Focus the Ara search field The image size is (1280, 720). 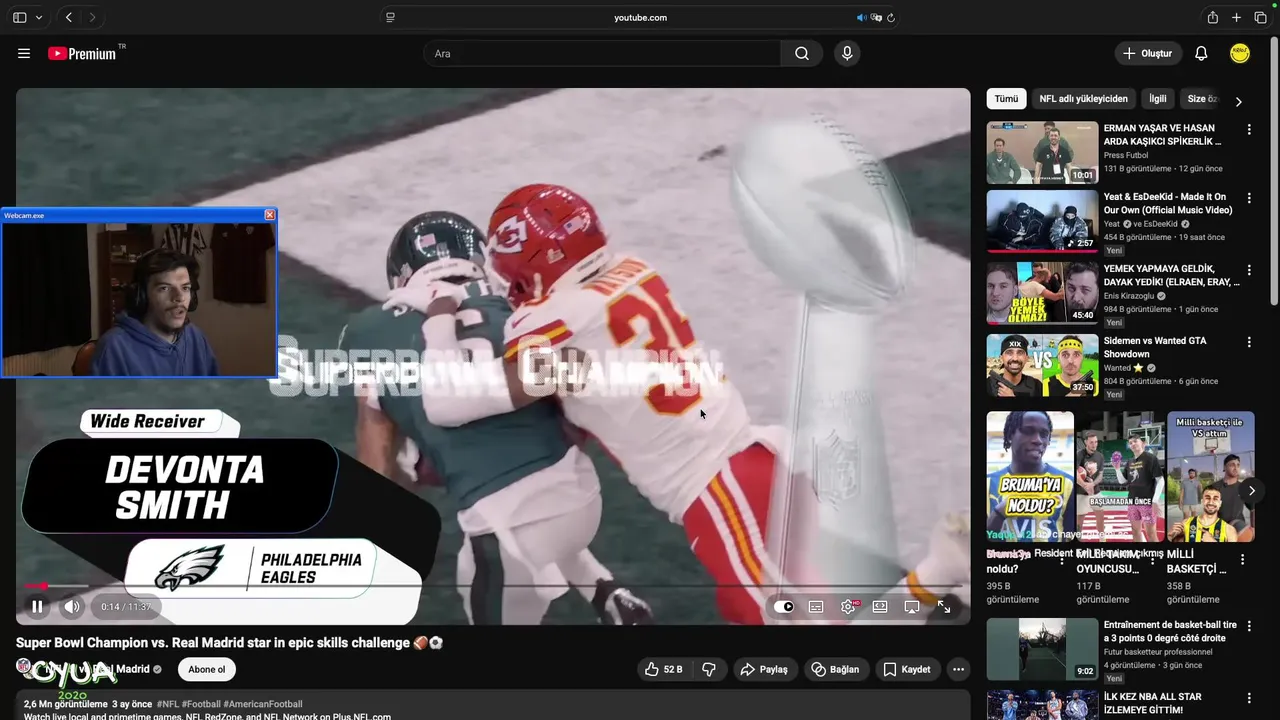[602, 53]
